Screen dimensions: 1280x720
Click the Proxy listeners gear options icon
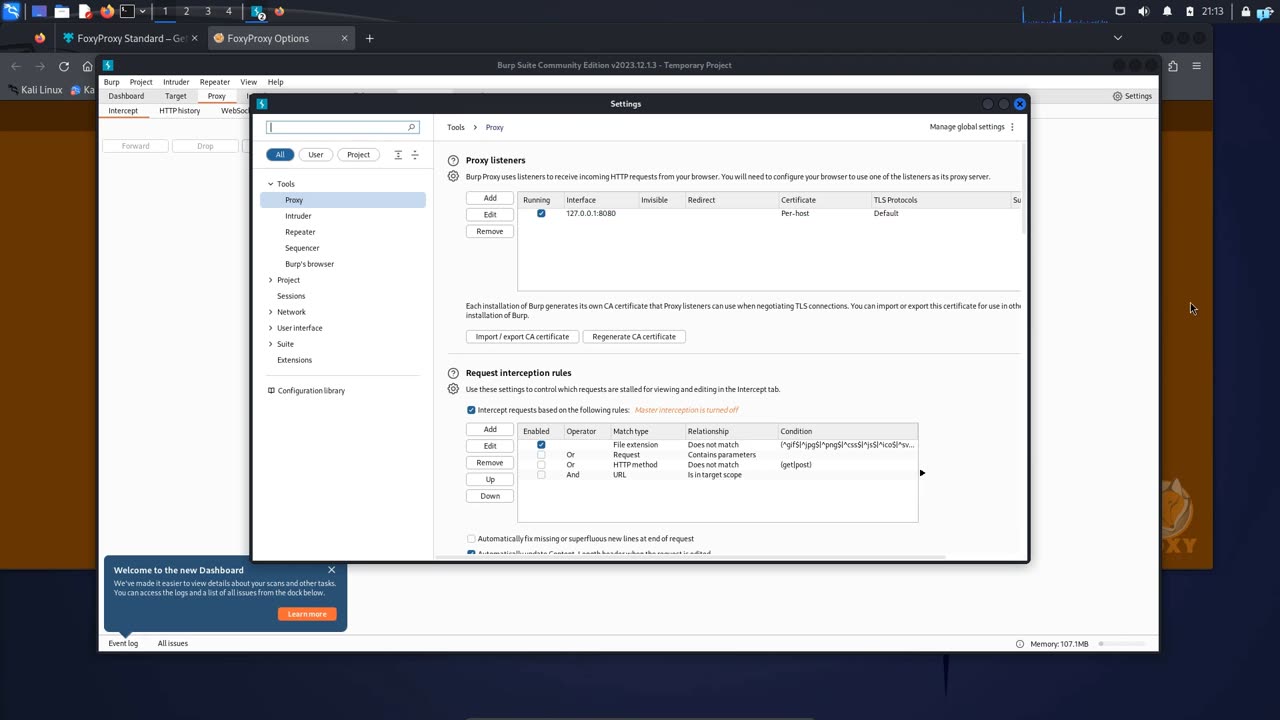coord(453,176)
